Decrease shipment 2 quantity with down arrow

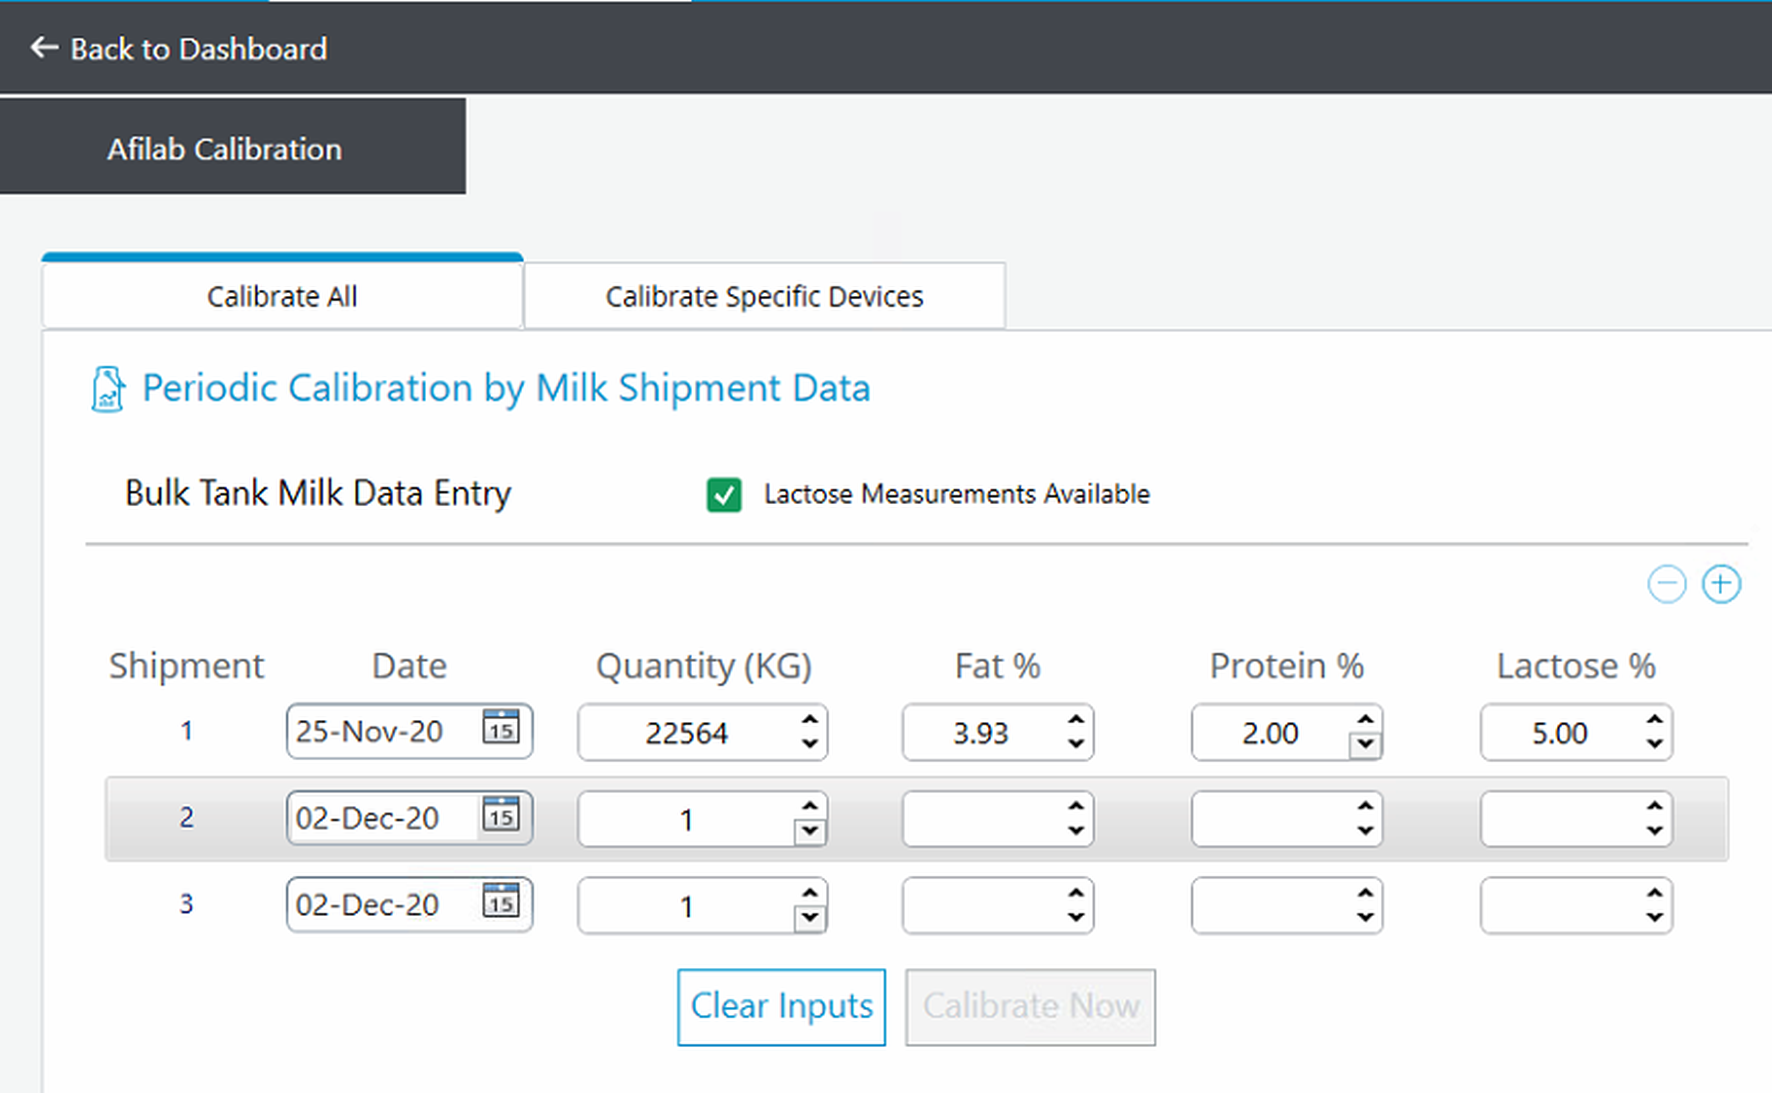click(810, 831)
